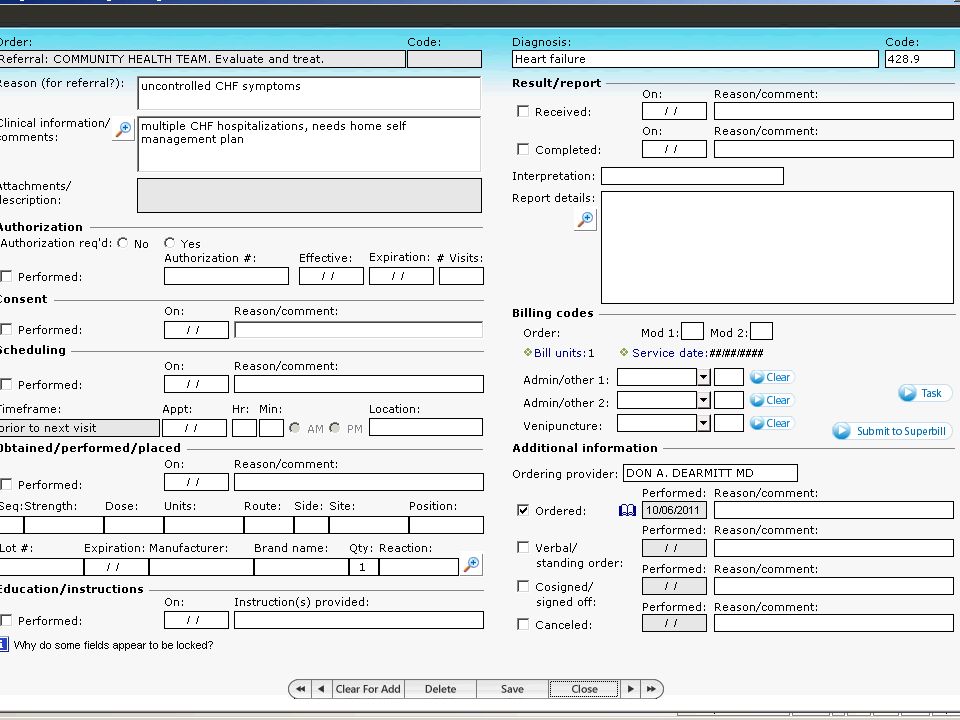The width and height of the screenshot is (960, 720).
Task: Select No for Authorization required
Action: pyautogui.click(x=123, y=242)
